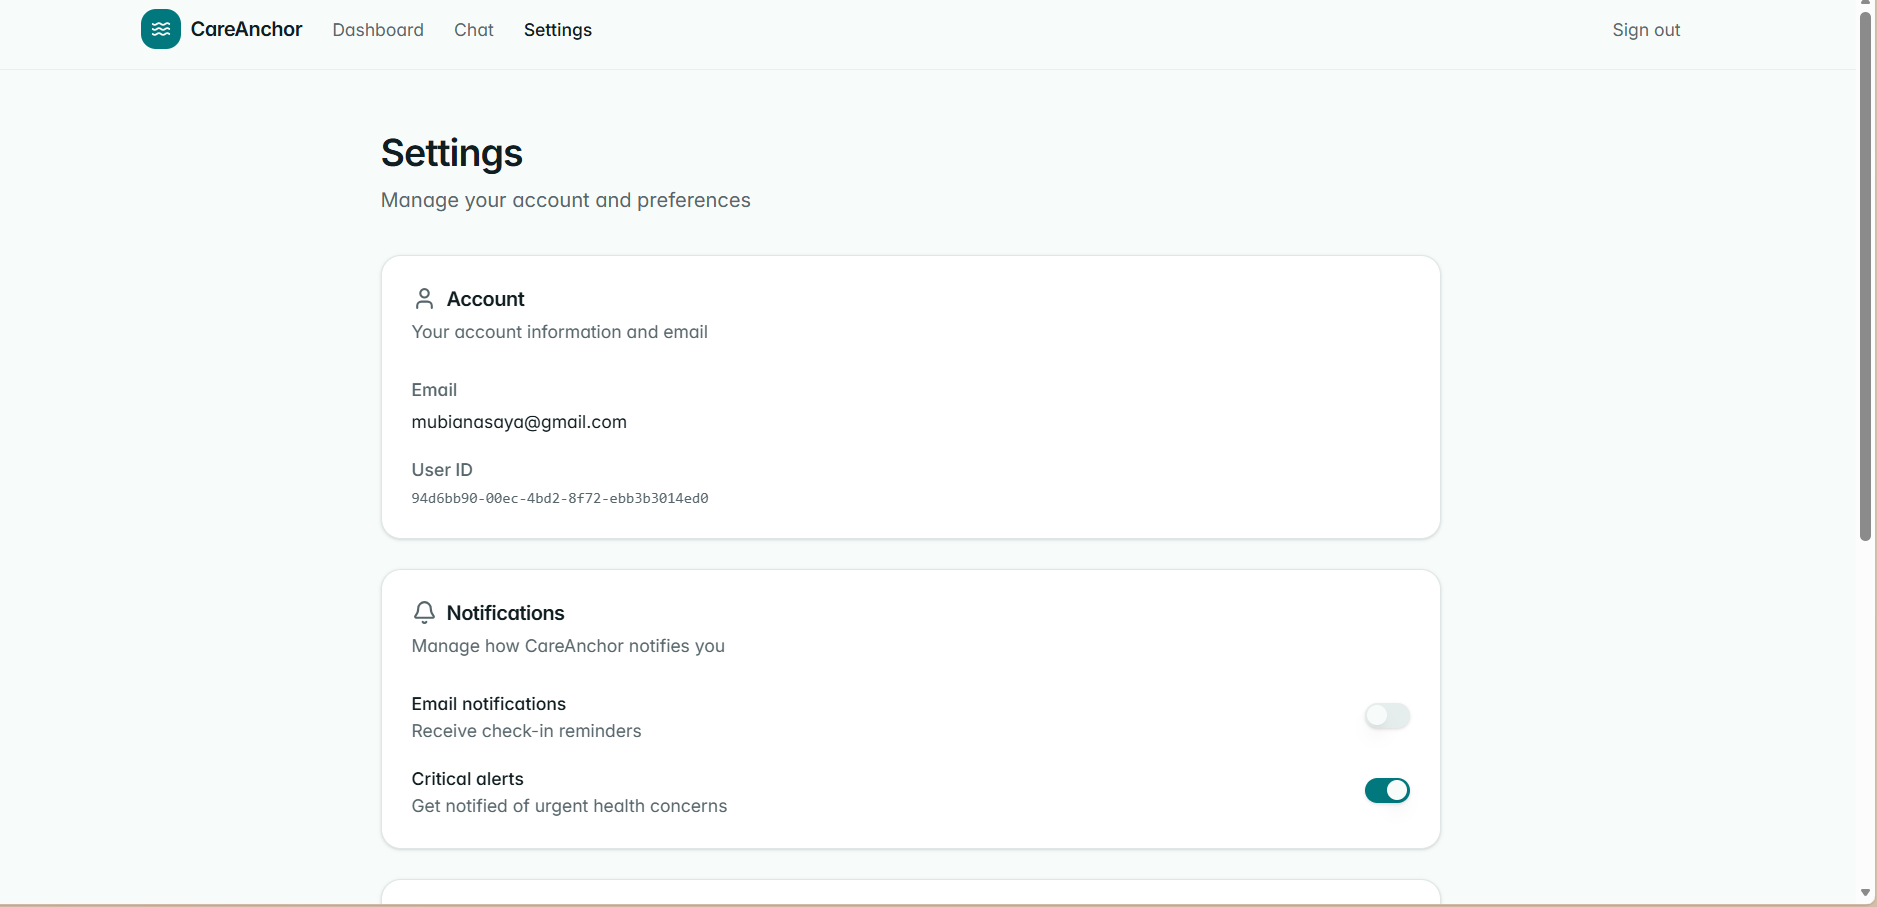The width and height of the screenshot is (1877, 907).
Task: Click the Settings page title
Action: point(452,153)
